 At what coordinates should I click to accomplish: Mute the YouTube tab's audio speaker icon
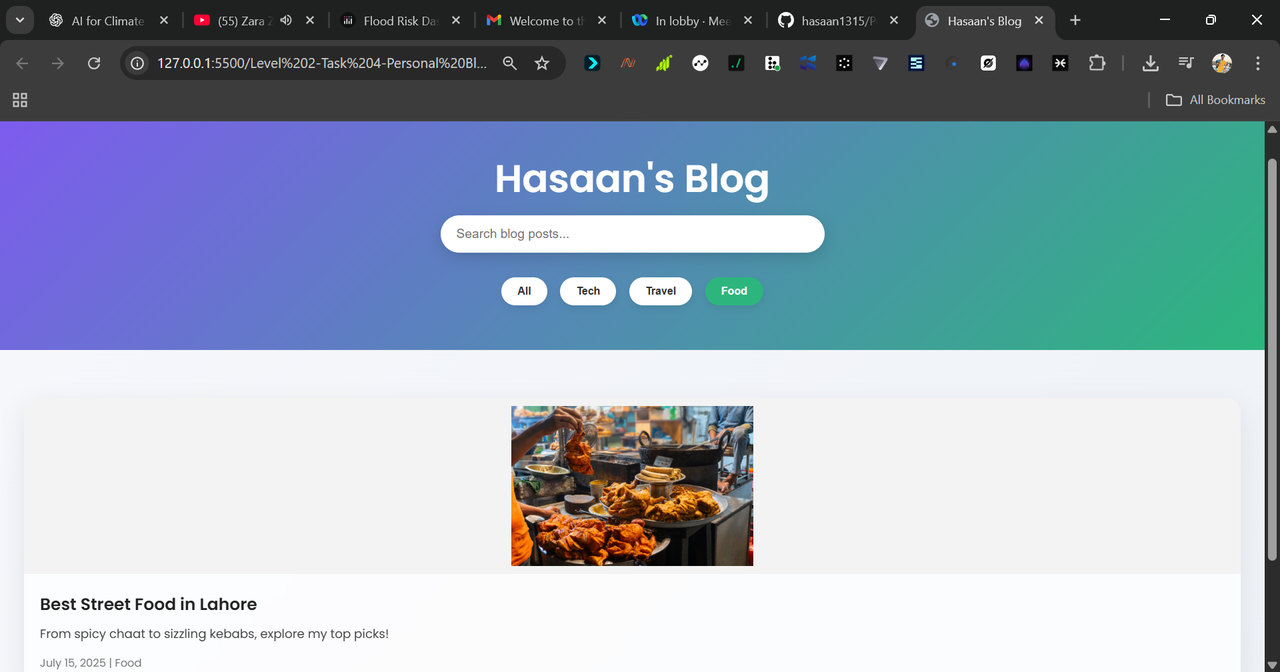286,20
